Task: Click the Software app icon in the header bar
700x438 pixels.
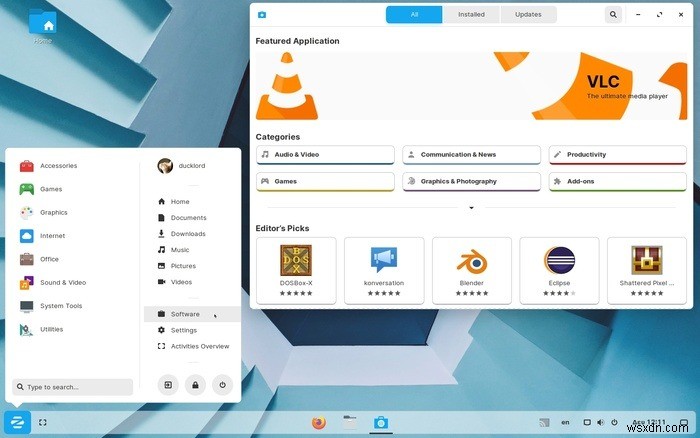Action: click(x=262, y=15)
